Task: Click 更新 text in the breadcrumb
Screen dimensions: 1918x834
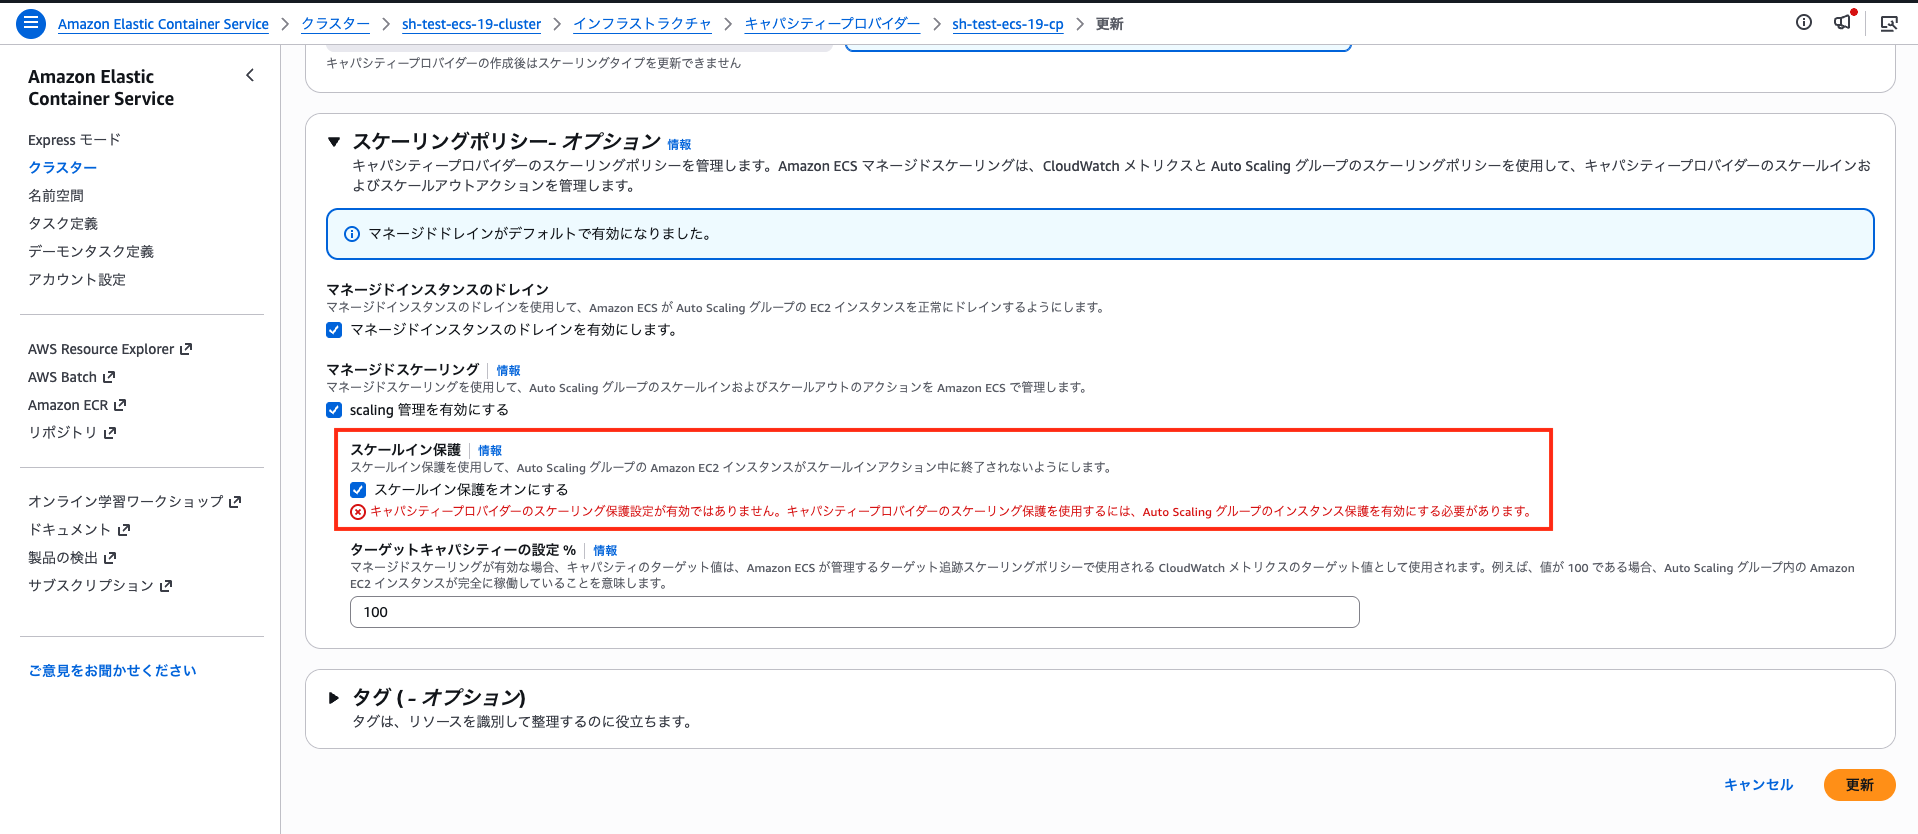Action: (x=1109, y=24)
